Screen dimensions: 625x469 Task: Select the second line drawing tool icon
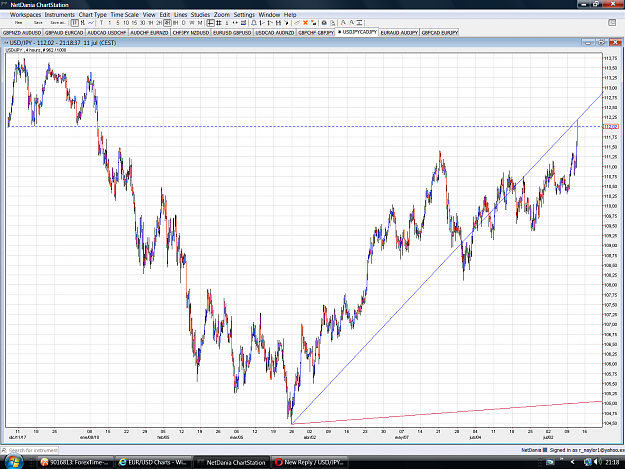[270, 23]
